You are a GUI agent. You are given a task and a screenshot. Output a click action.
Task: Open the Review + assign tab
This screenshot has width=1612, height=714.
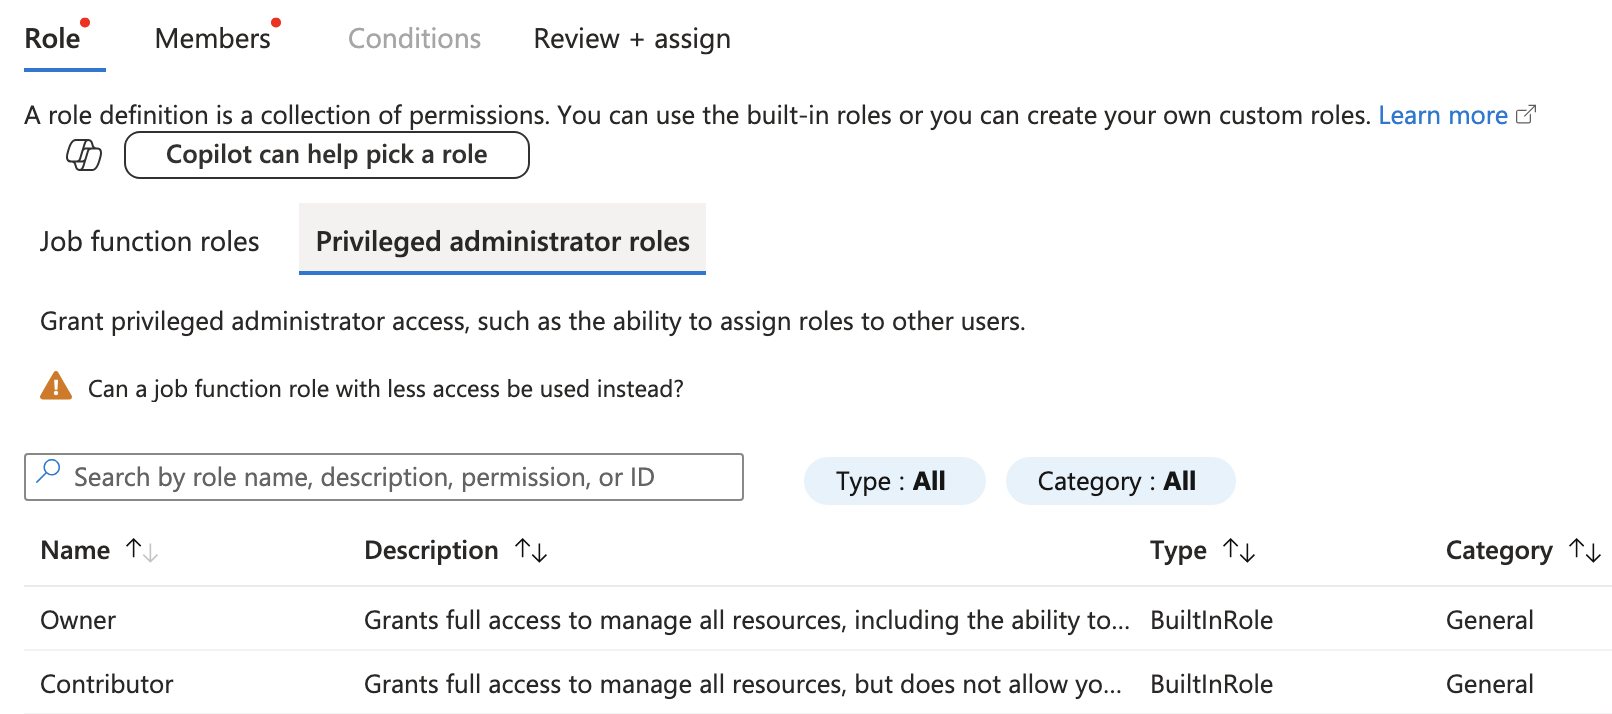coord(632,39)
